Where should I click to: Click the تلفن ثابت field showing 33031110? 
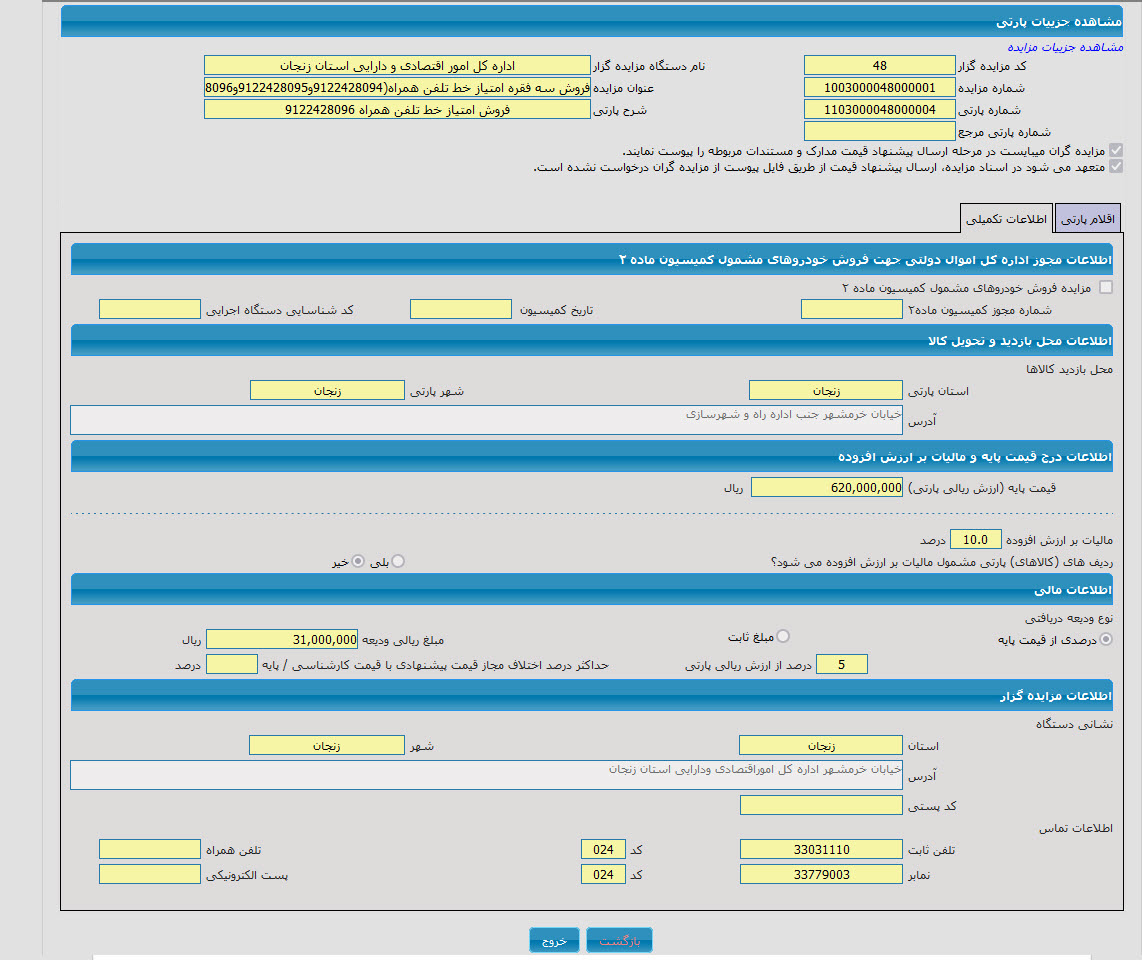(820, 849)
